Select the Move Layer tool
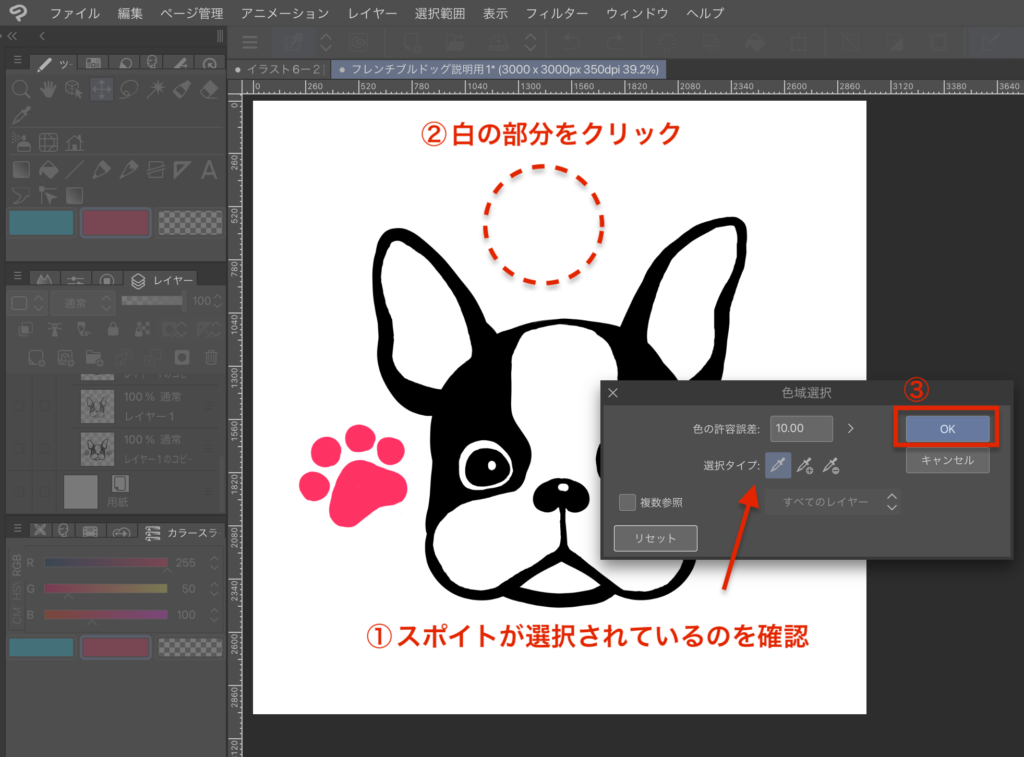The height and width of the screenshot is (757, 1024). click(101, 90)
